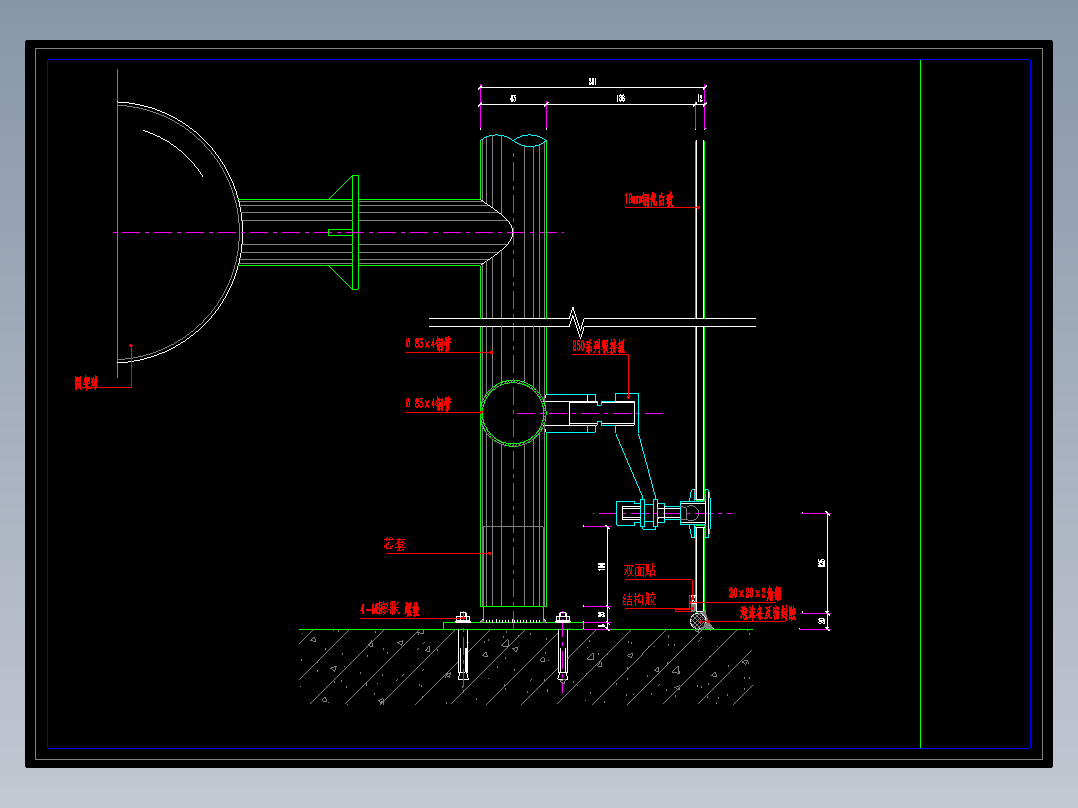This screenshot has height=808, width=1078.
Task: Click the large sphere outline
Action: pyautogui.click(x=179, y=232)
